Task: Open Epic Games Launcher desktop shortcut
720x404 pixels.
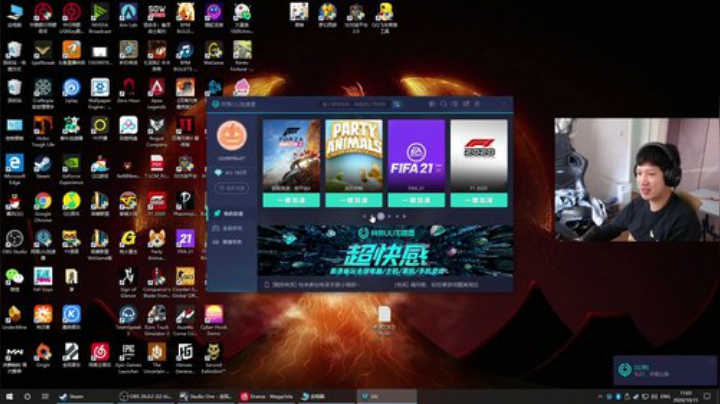Action: pos(128,359)
